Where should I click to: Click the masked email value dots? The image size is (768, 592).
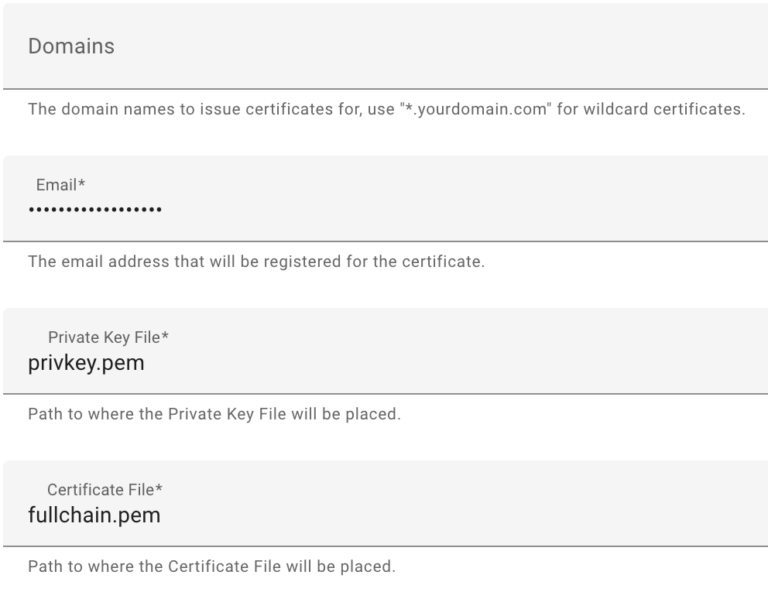pyautogui.click(x=95, y=209)
